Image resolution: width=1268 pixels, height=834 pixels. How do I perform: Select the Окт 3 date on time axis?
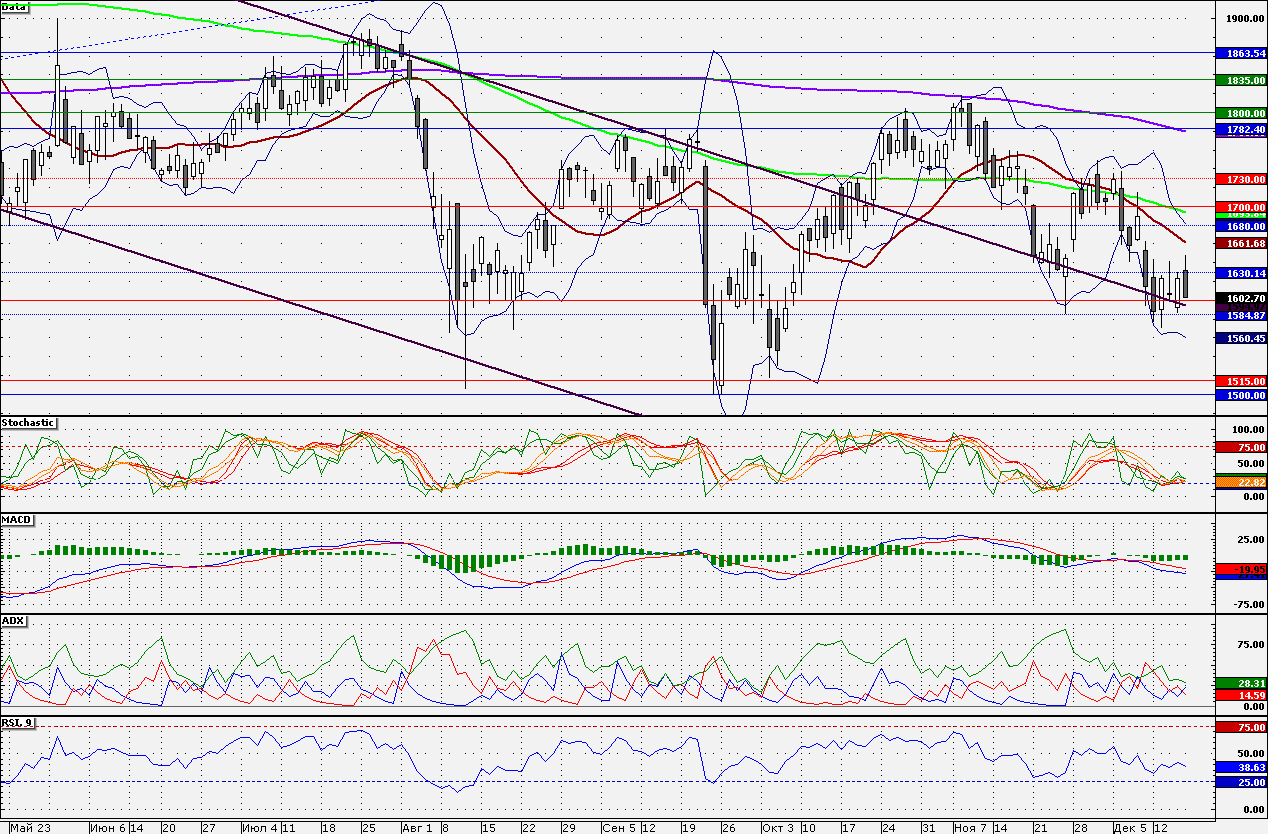[777, 828]
